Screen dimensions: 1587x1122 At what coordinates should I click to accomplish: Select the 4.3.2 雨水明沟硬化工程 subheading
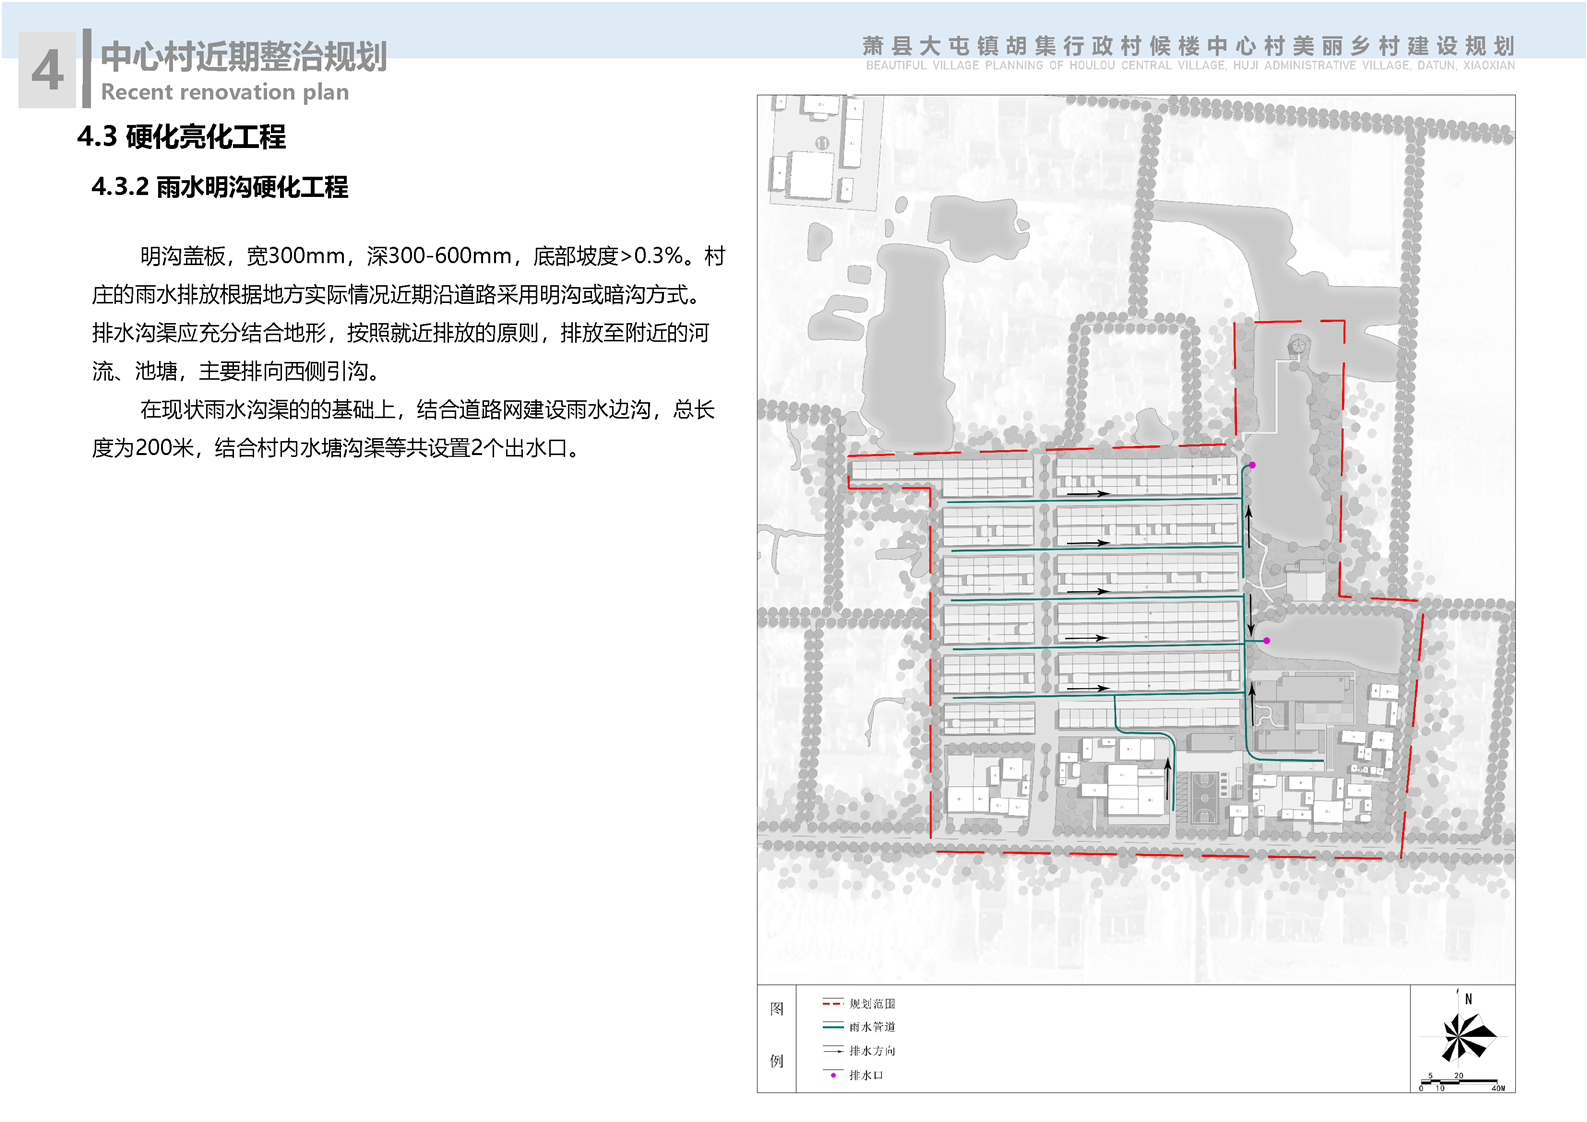click(x=219, y=187)
